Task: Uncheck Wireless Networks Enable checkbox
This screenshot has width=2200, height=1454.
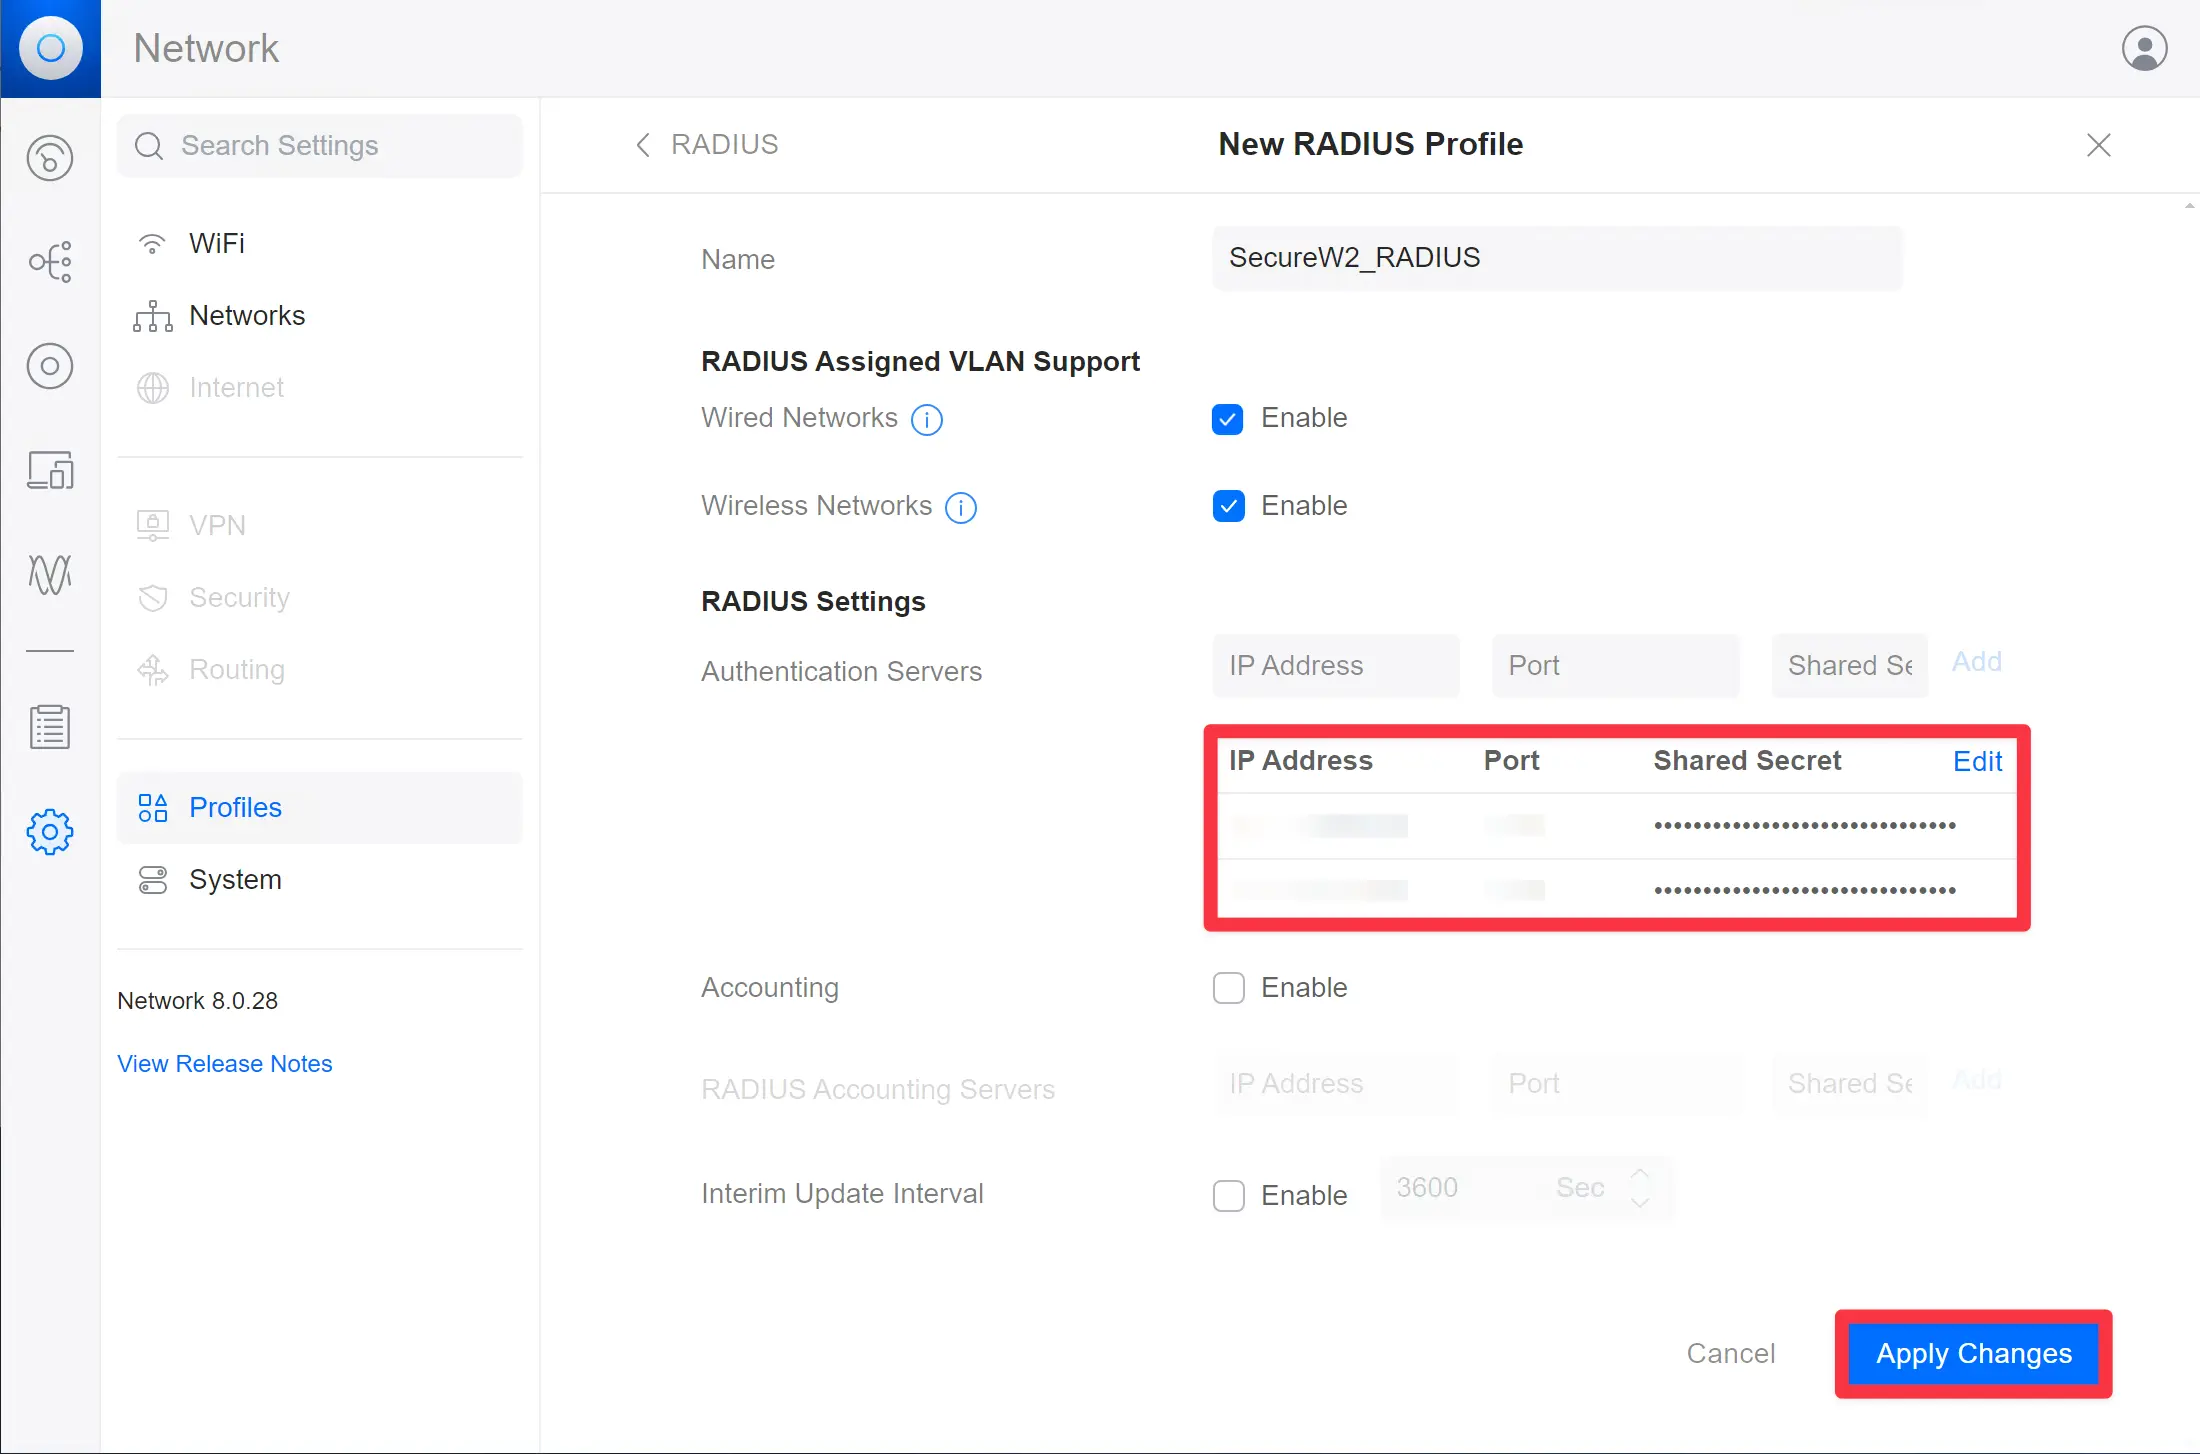Action: click(1228, 506)
